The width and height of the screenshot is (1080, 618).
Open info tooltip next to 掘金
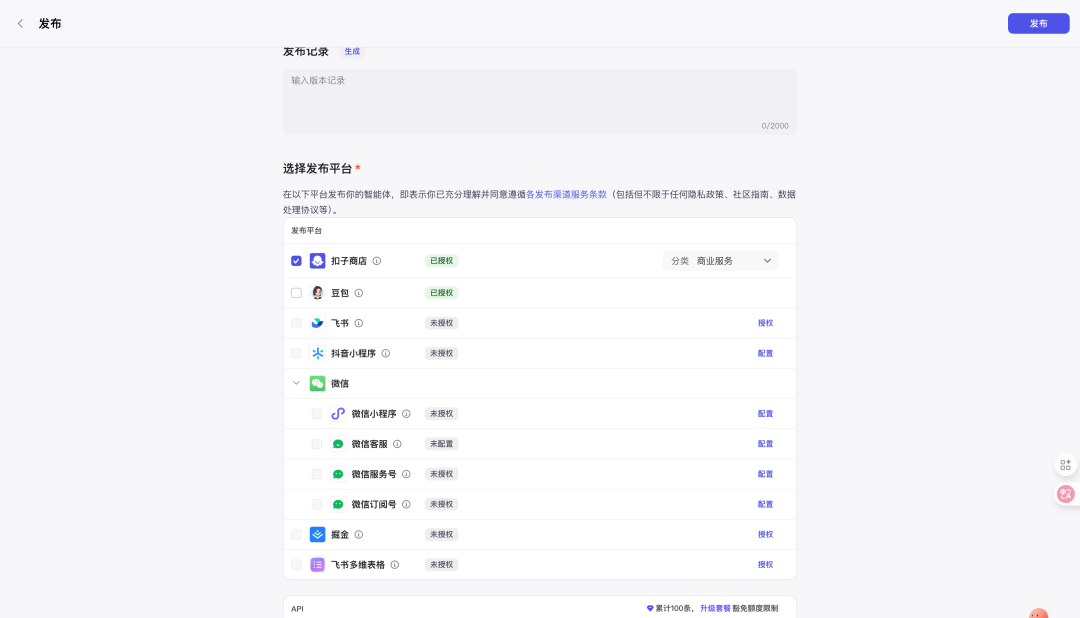pos(359,535)
